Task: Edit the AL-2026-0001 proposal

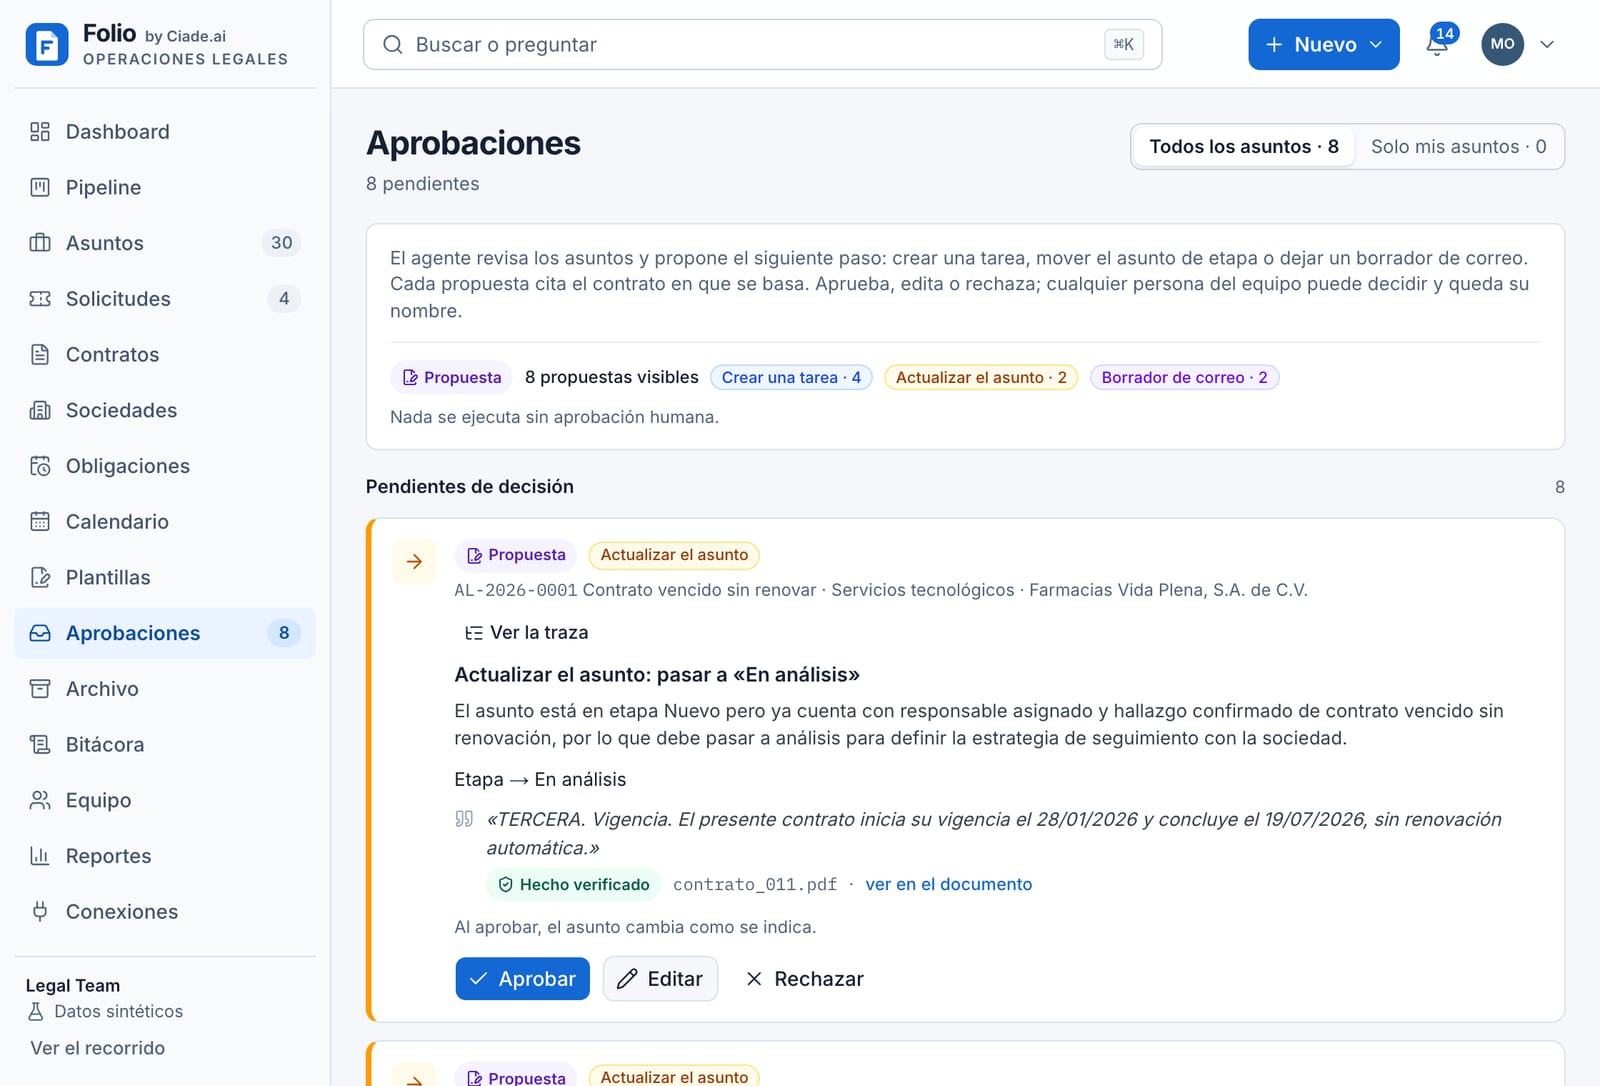Action: [x=660, y=979]
